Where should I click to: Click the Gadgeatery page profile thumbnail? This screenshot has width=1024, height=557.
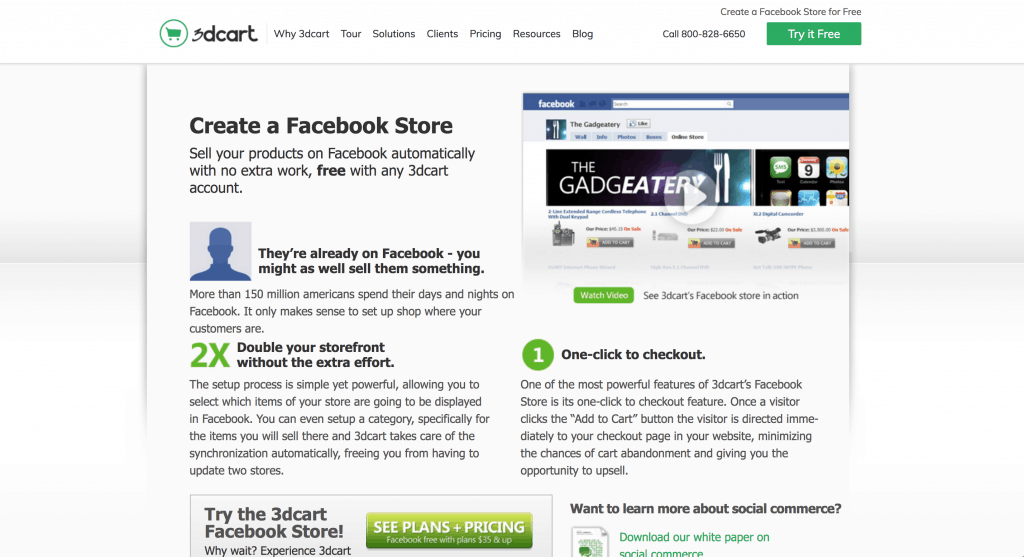[x=556, y=129]
